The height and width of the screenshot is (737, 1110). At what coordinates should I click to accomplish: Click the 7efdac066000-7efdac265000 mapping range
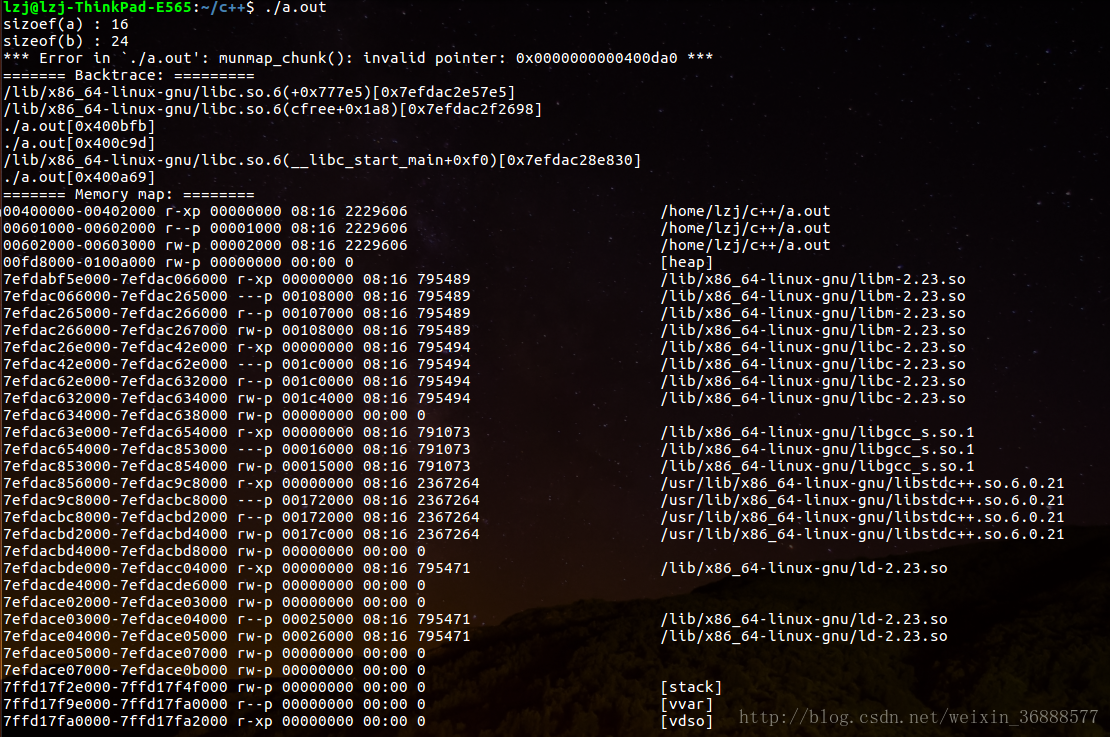(115, 297)
